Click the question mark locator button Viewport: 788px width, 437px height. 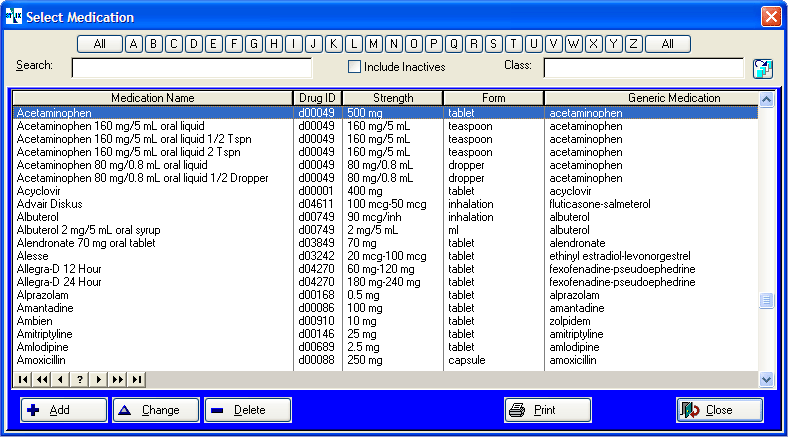(x=79, y=379)
